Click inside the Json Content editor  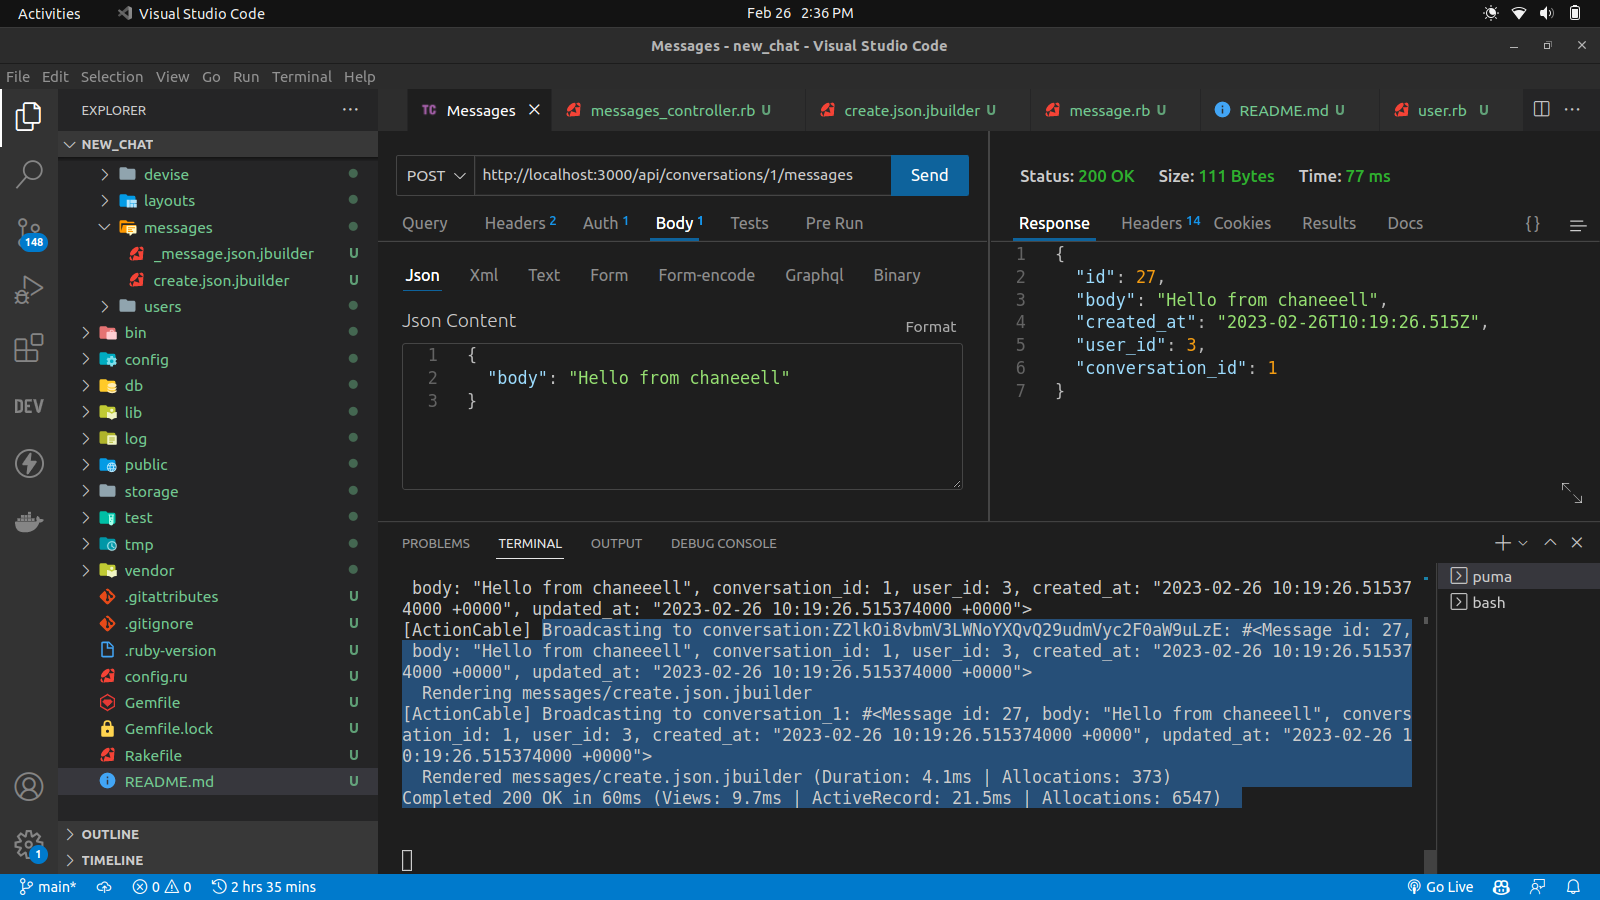(682, 416)
